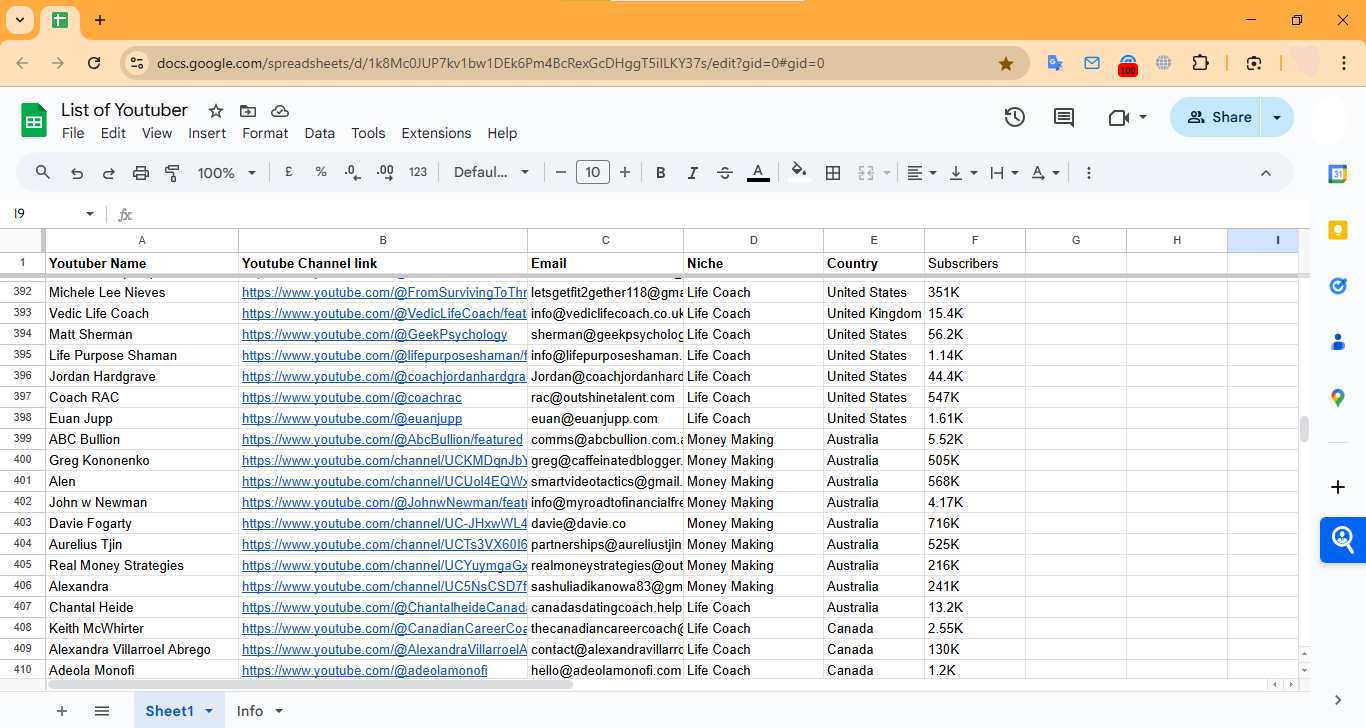This screenshot has width=1366, height=728.
Task: Toggle bold formatting
Action: point(660,173)
